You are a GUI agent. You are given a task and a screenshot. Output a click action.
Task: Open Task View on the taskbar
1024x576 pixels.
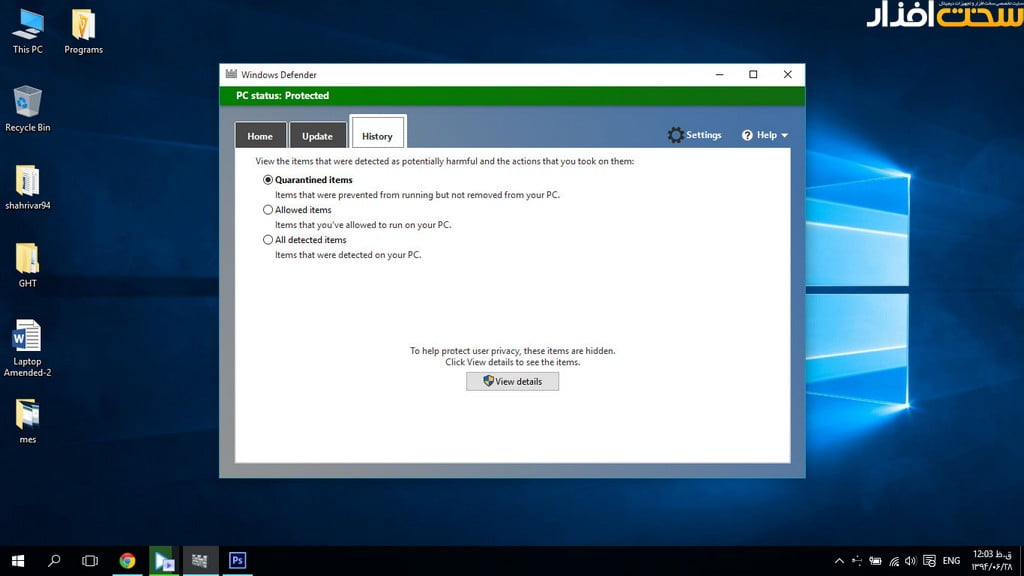[x=90, y=560]
